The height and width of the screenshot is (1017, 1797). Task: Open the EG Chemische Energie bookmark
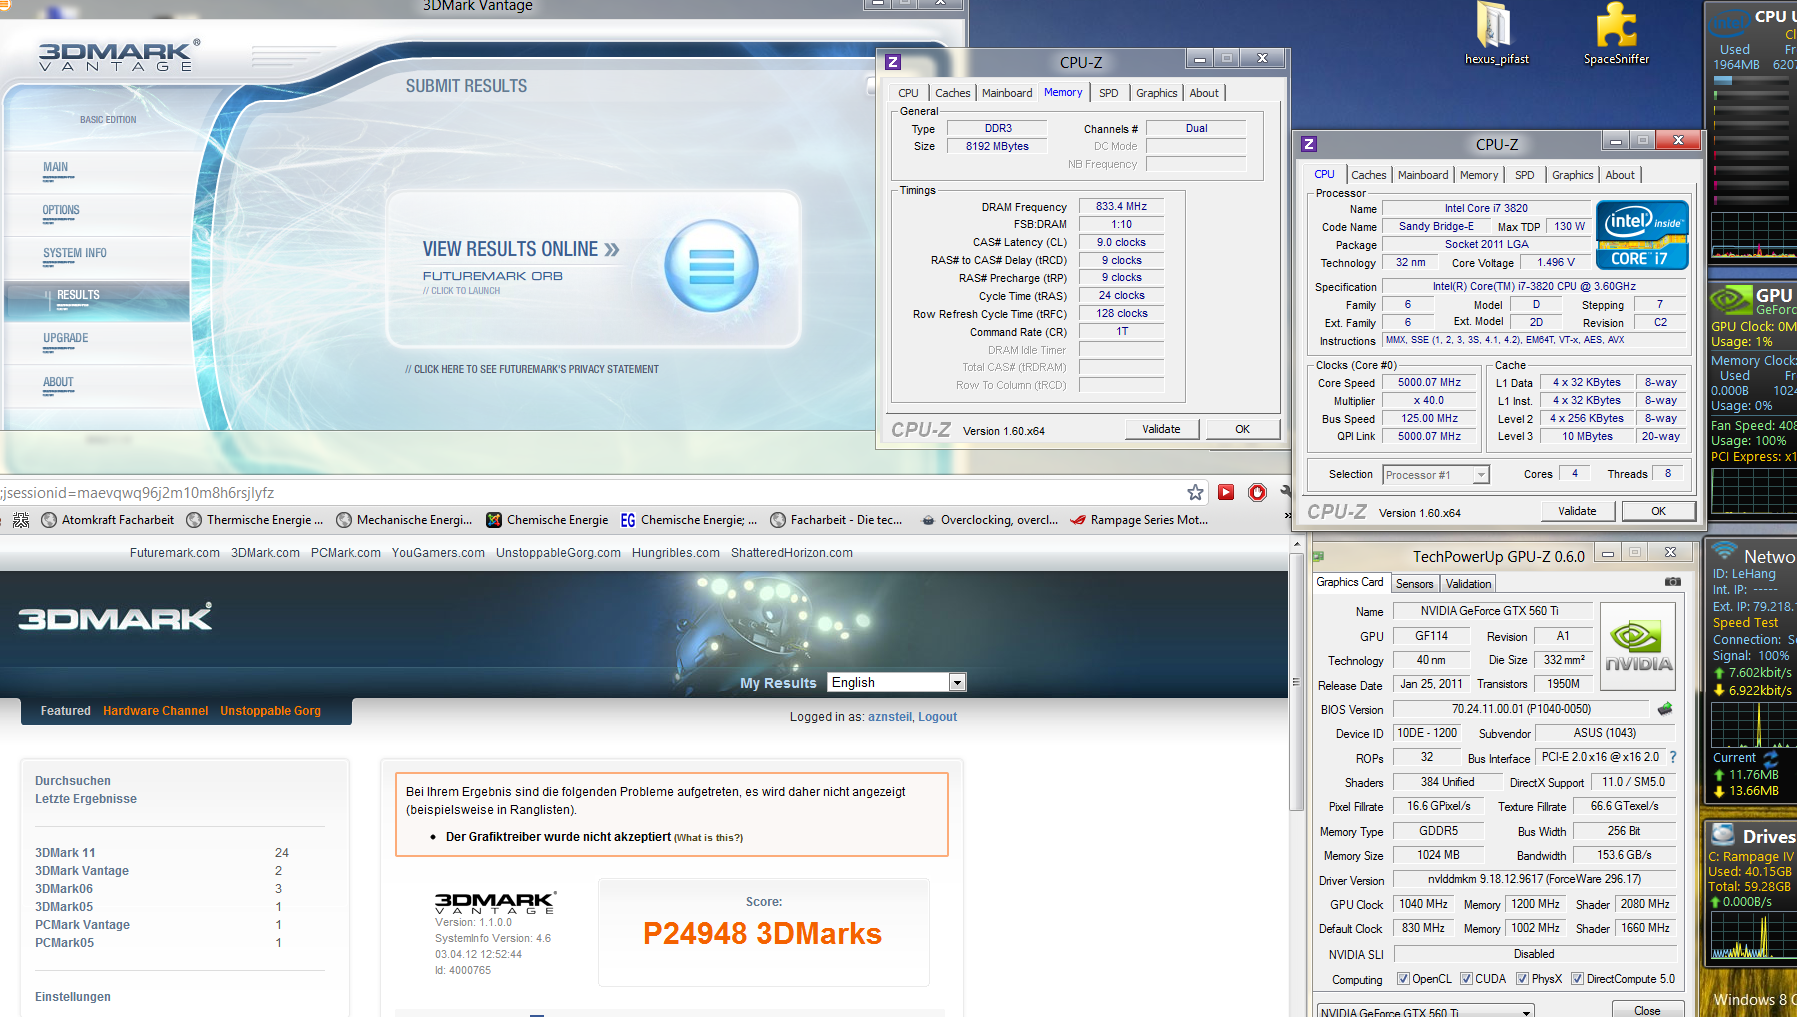[688, 520]
